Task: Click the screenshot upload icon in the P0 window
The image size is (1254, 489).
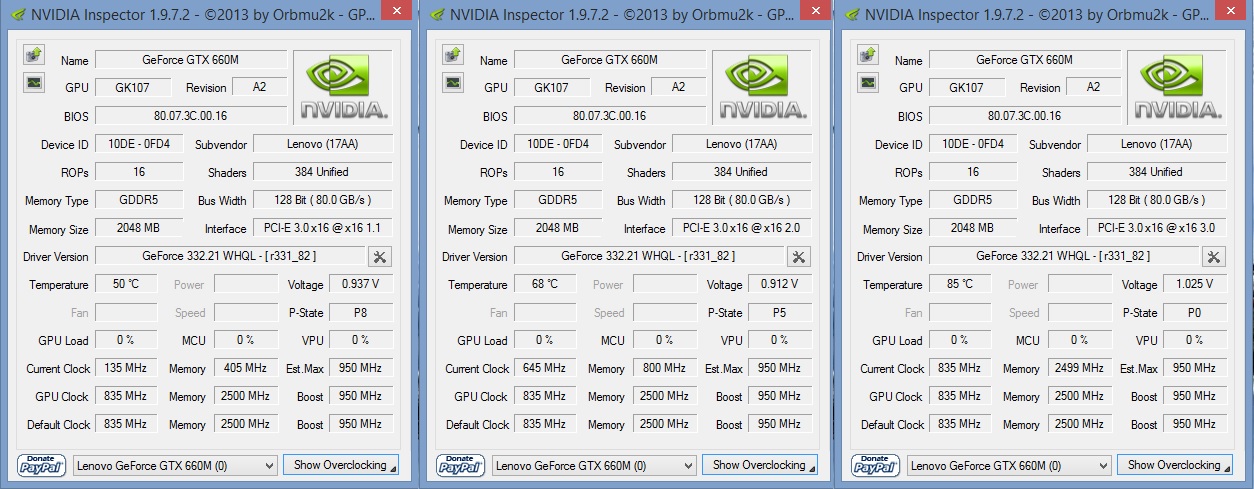Action: 867,55
